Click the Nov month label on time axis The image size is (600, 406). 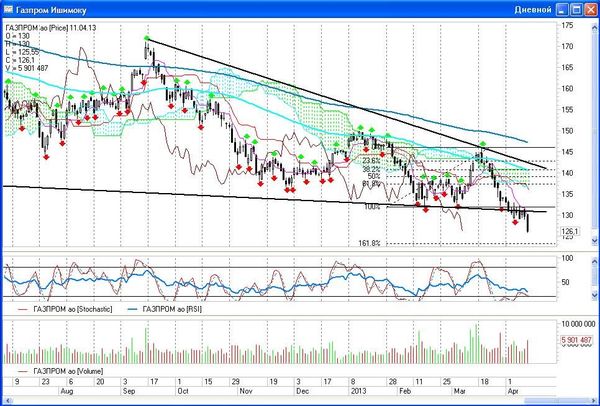pos(246,391)
